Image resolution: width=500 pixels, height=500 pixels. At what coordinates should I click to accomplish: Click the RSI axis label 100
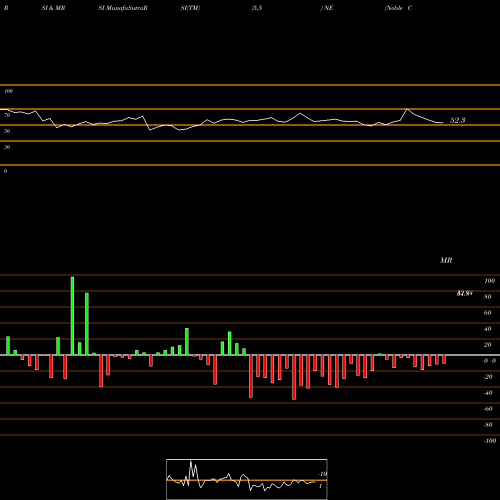click(x=8, y=91)
